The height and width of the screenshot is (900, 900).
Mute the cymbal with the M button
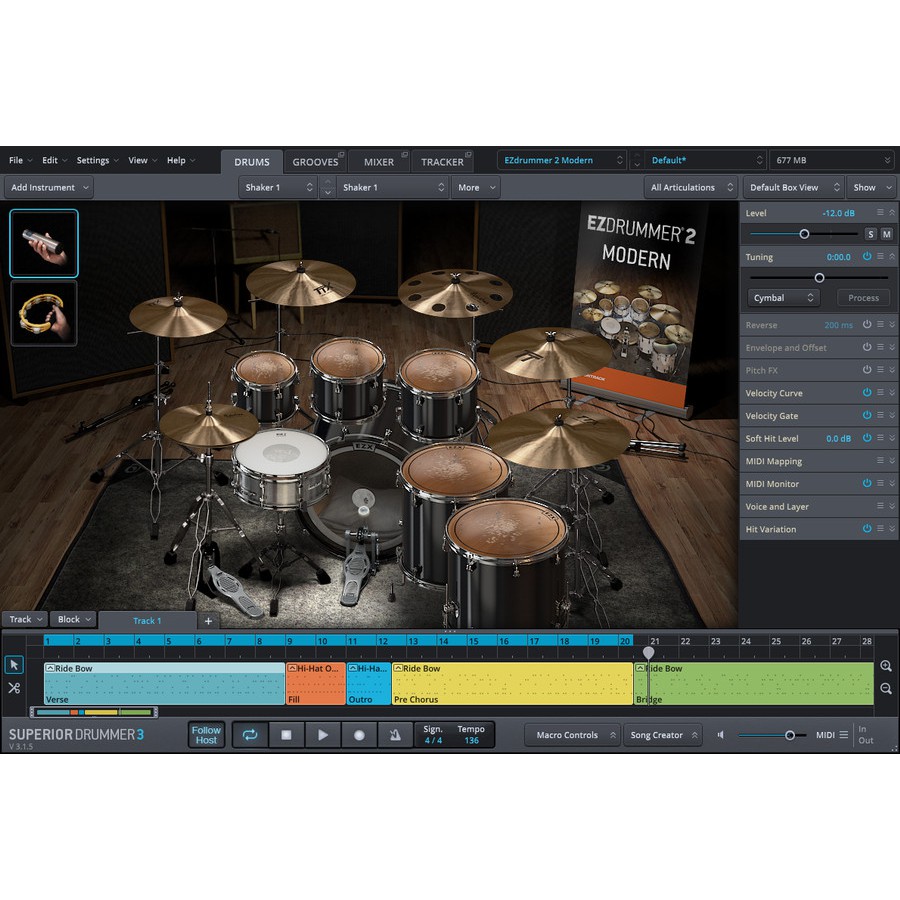coord(887,233)
